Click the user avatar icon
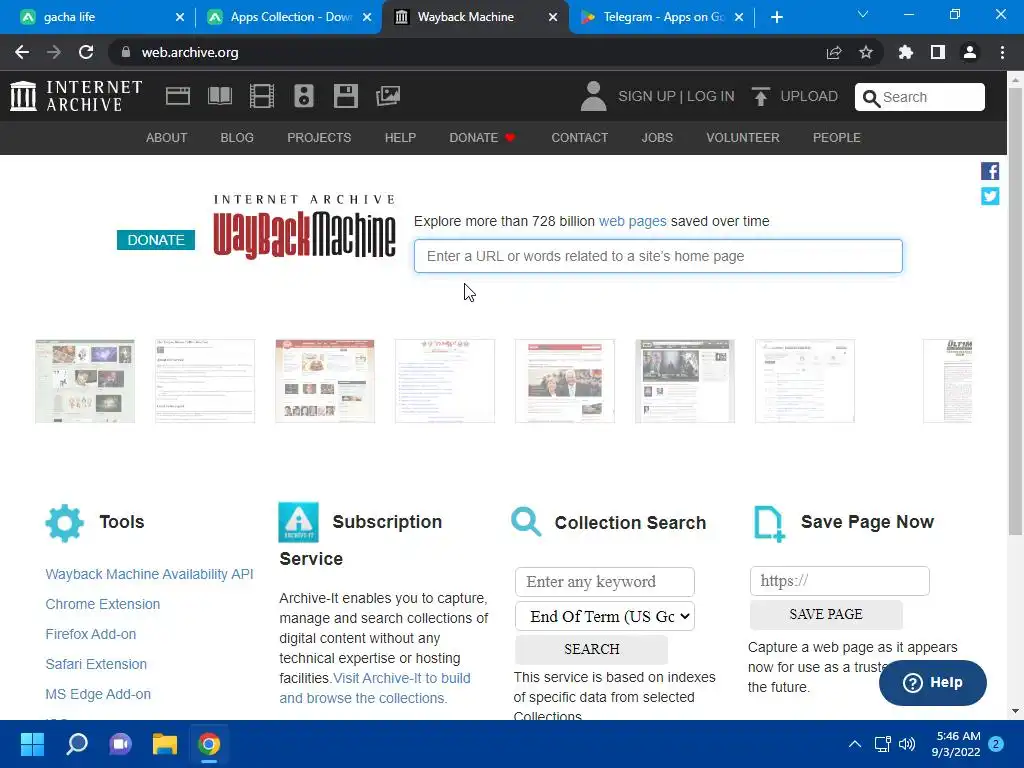Screen dimensions: 1024x768 tap(593, 96)
